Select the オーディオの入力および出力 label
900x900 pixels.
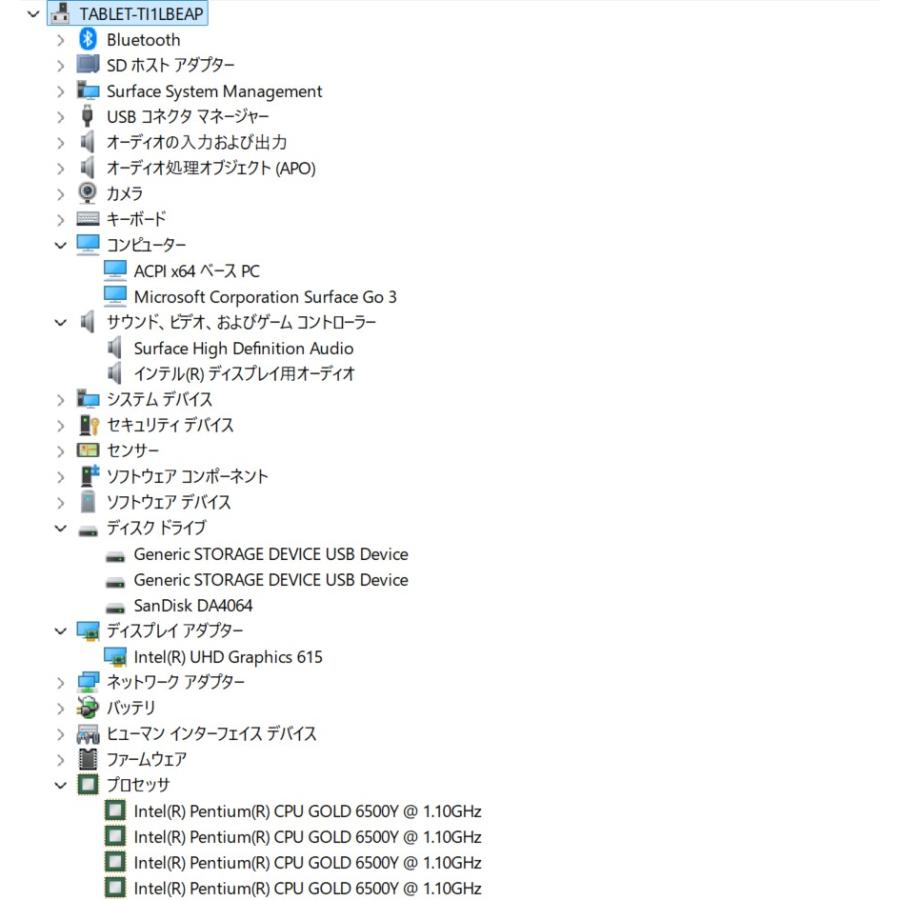196,142
